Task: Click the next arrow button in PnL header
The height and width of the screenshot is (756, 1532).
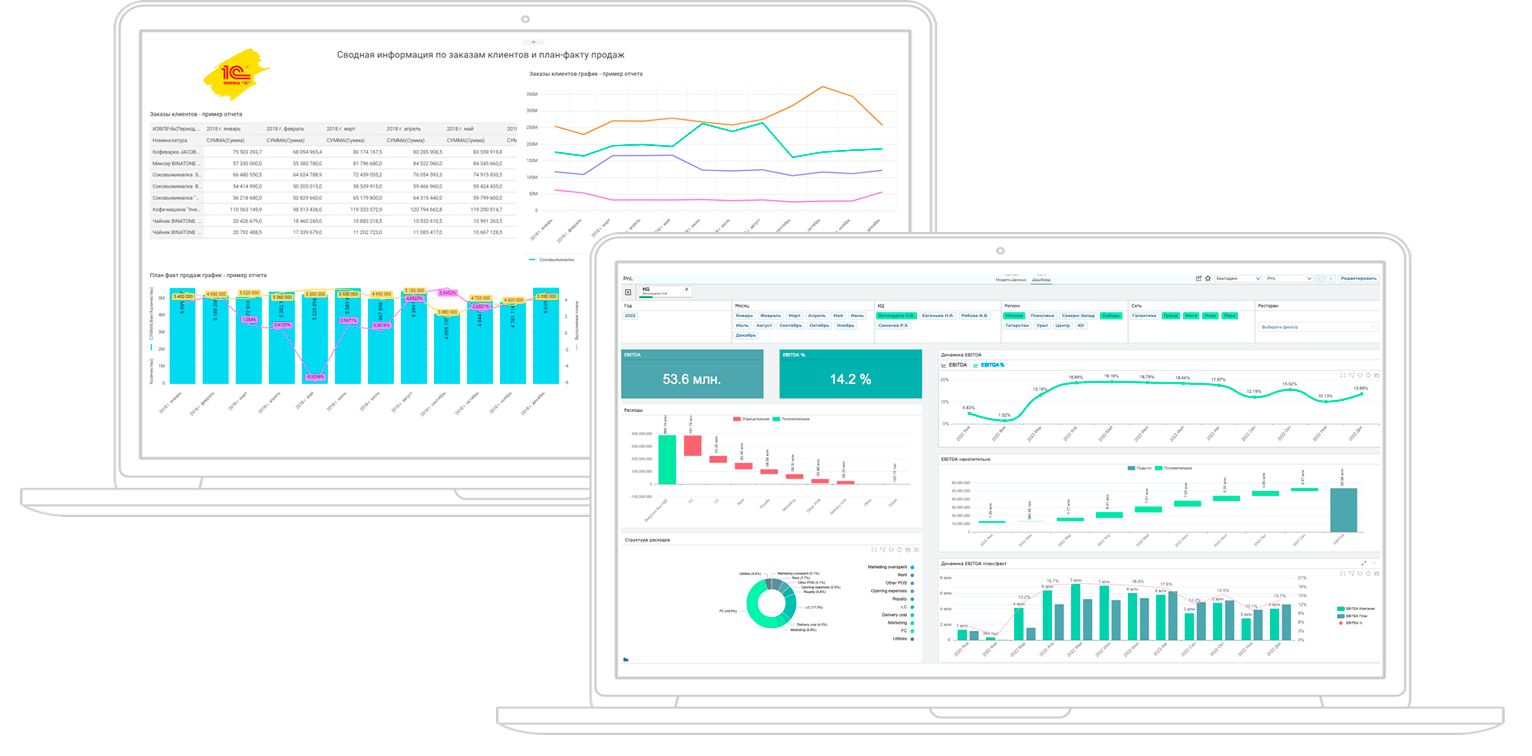Action: [x=1331, y=278]
